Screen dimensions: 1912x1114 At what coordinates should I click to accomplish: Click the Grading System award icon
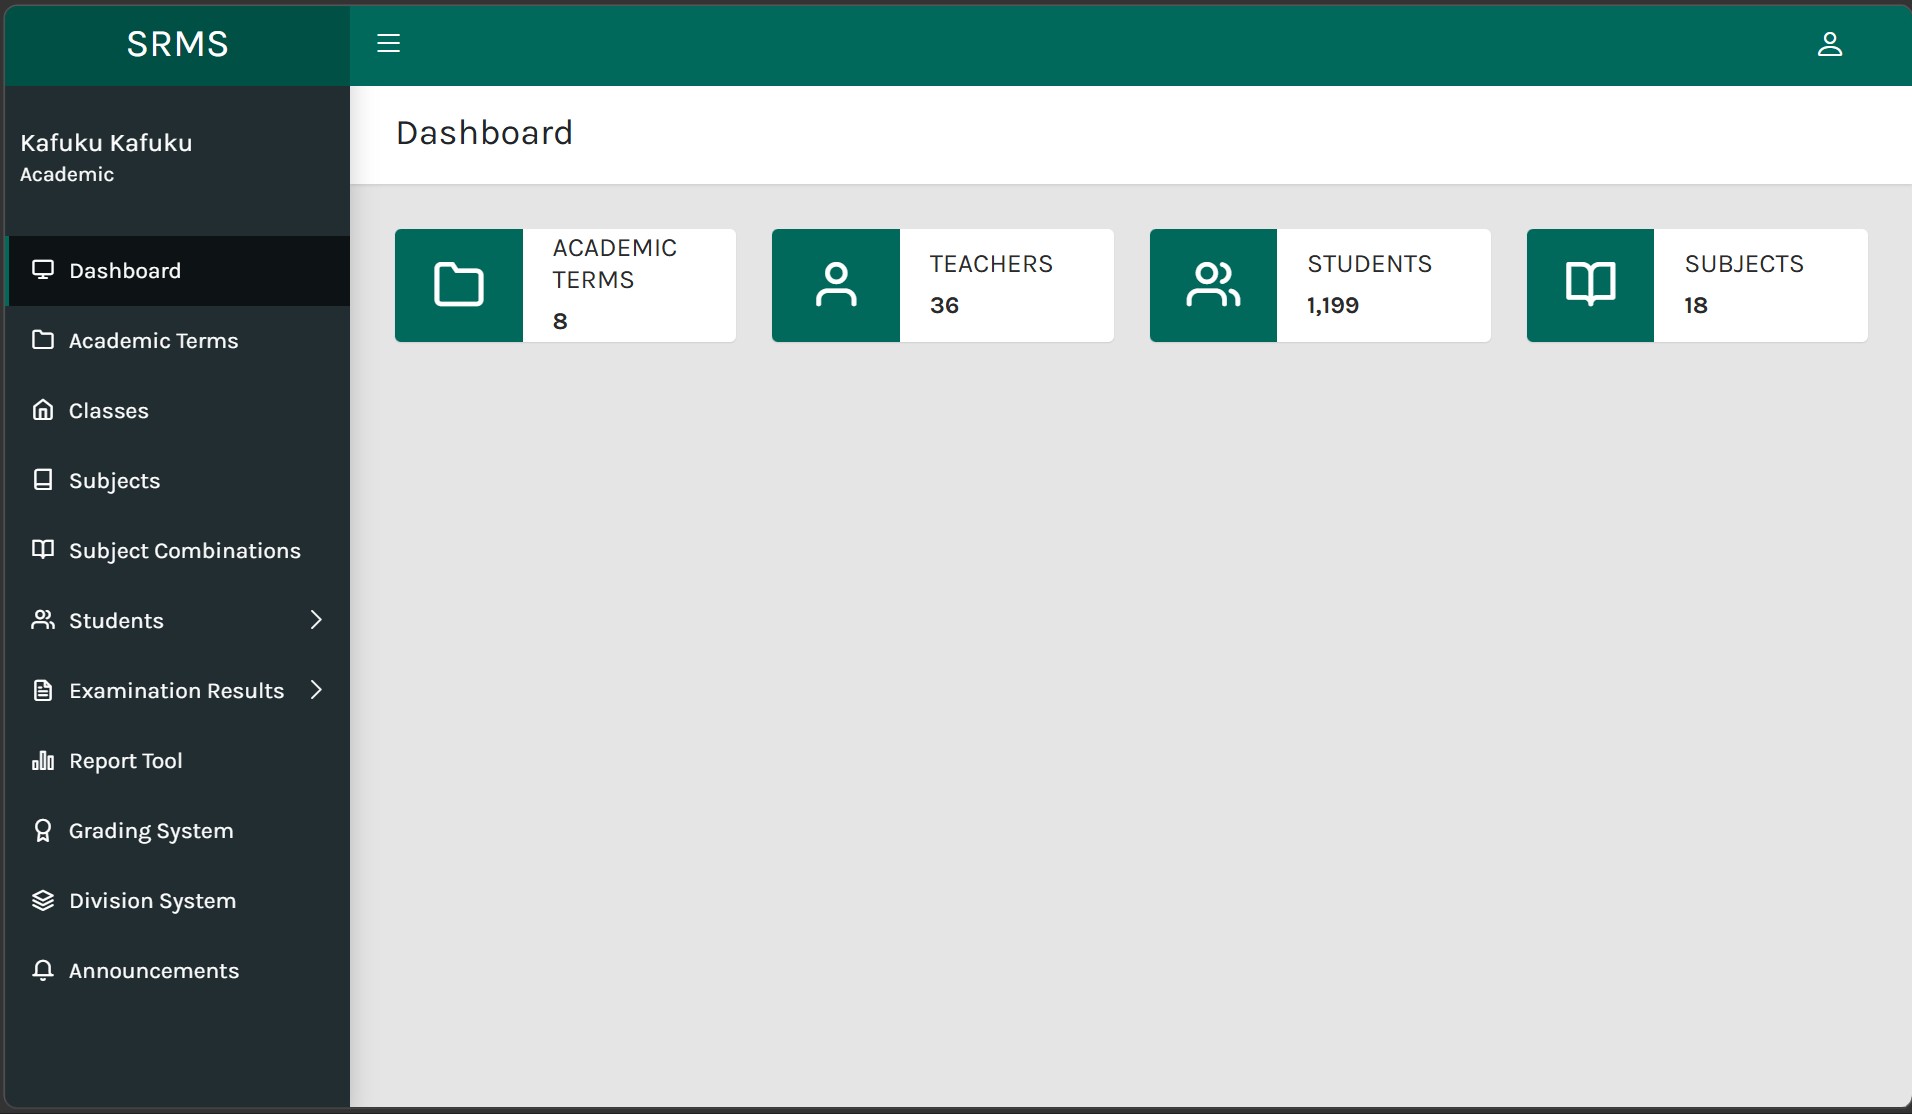tap(43, 830)
